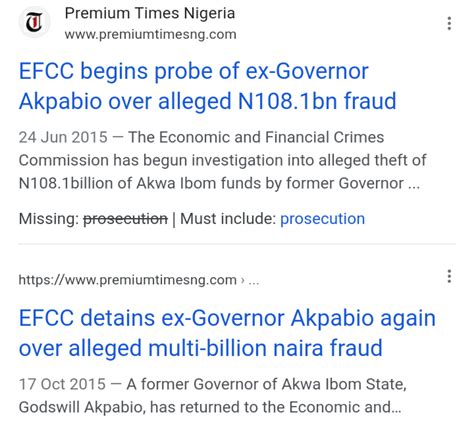The height and width of the screenshot is (421, 474).
Task: Open 'EFCC begins probe of ex-Governor Akpabio' headline
Action: coord(207,86)
